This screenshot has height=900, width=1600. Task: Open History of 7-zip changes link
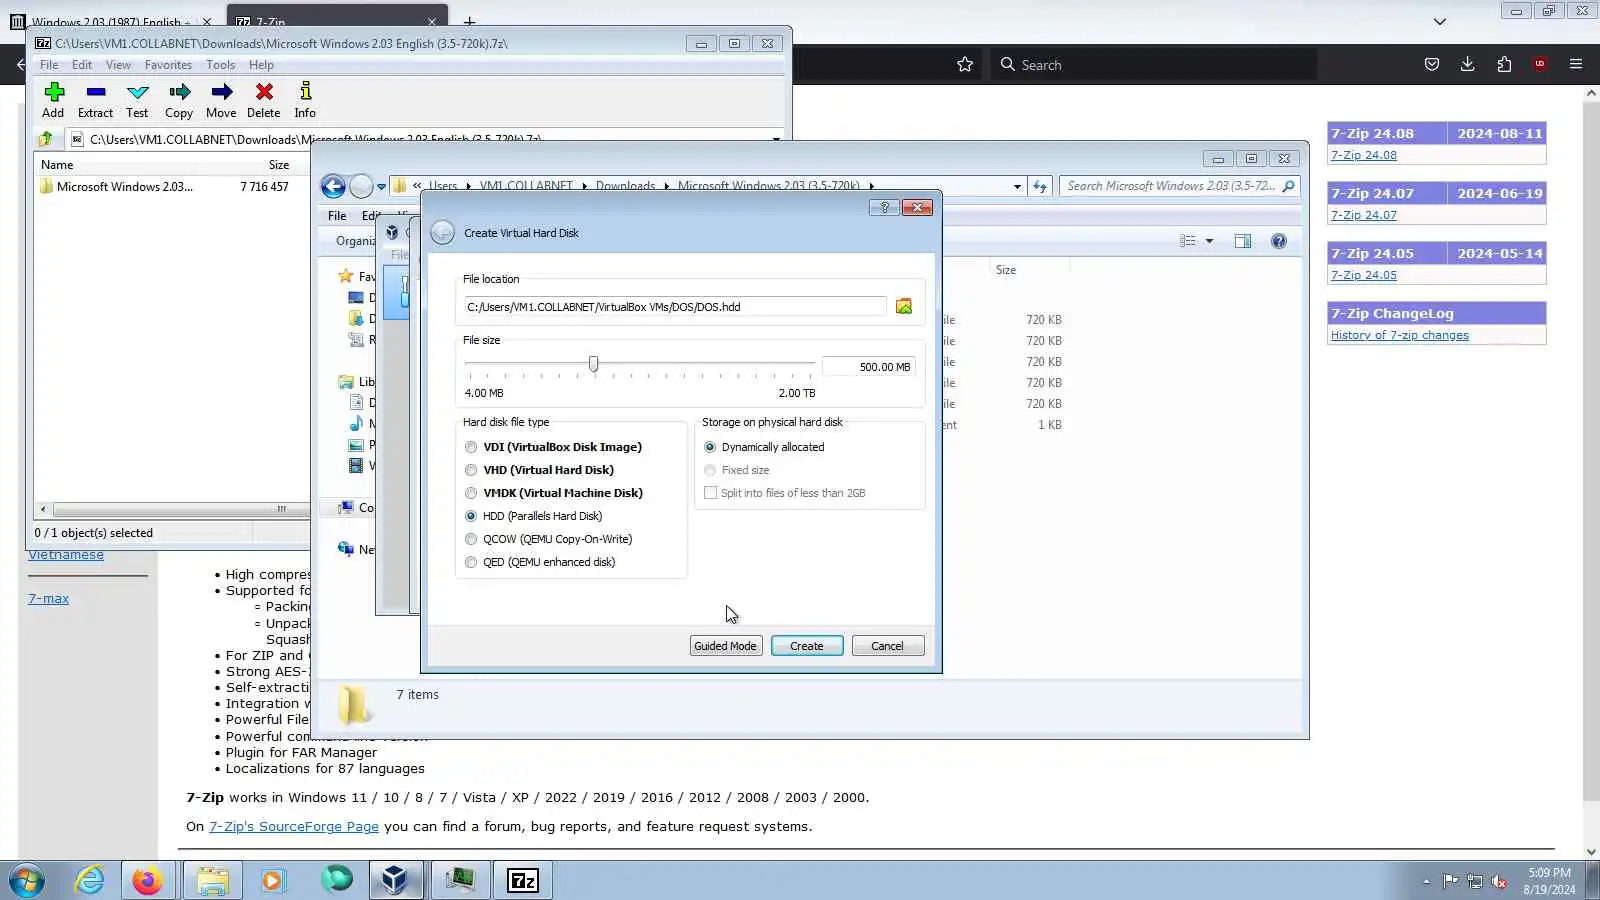(x=1400, y=335)
